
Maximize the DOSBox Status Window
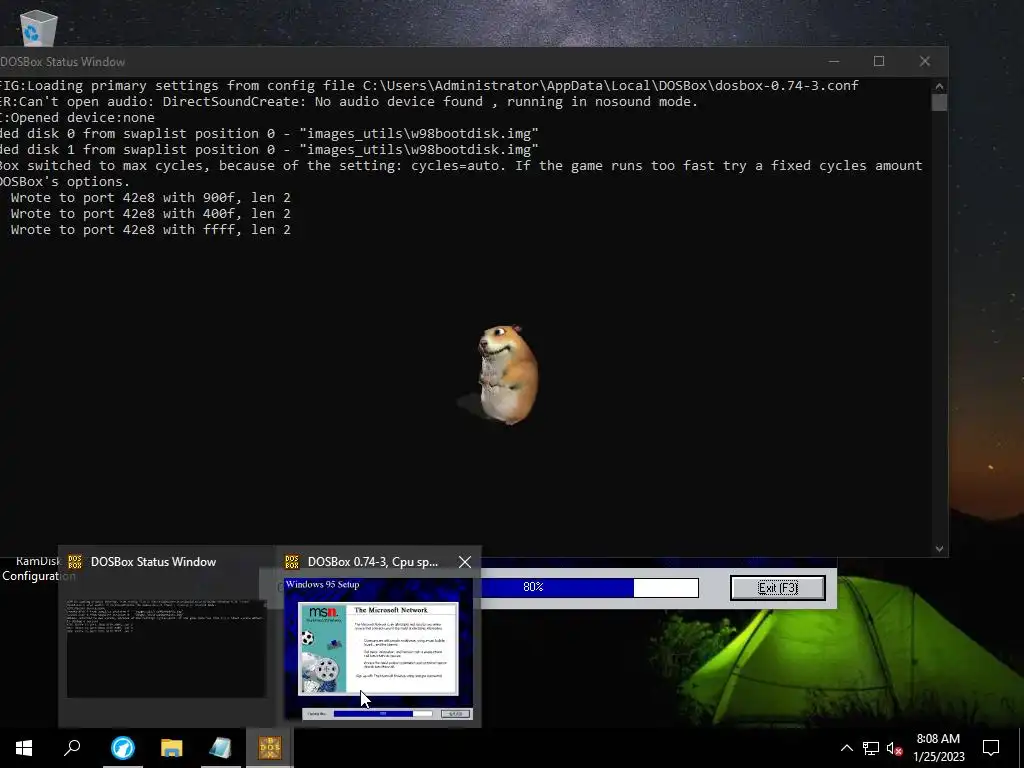tap(879, 61)
